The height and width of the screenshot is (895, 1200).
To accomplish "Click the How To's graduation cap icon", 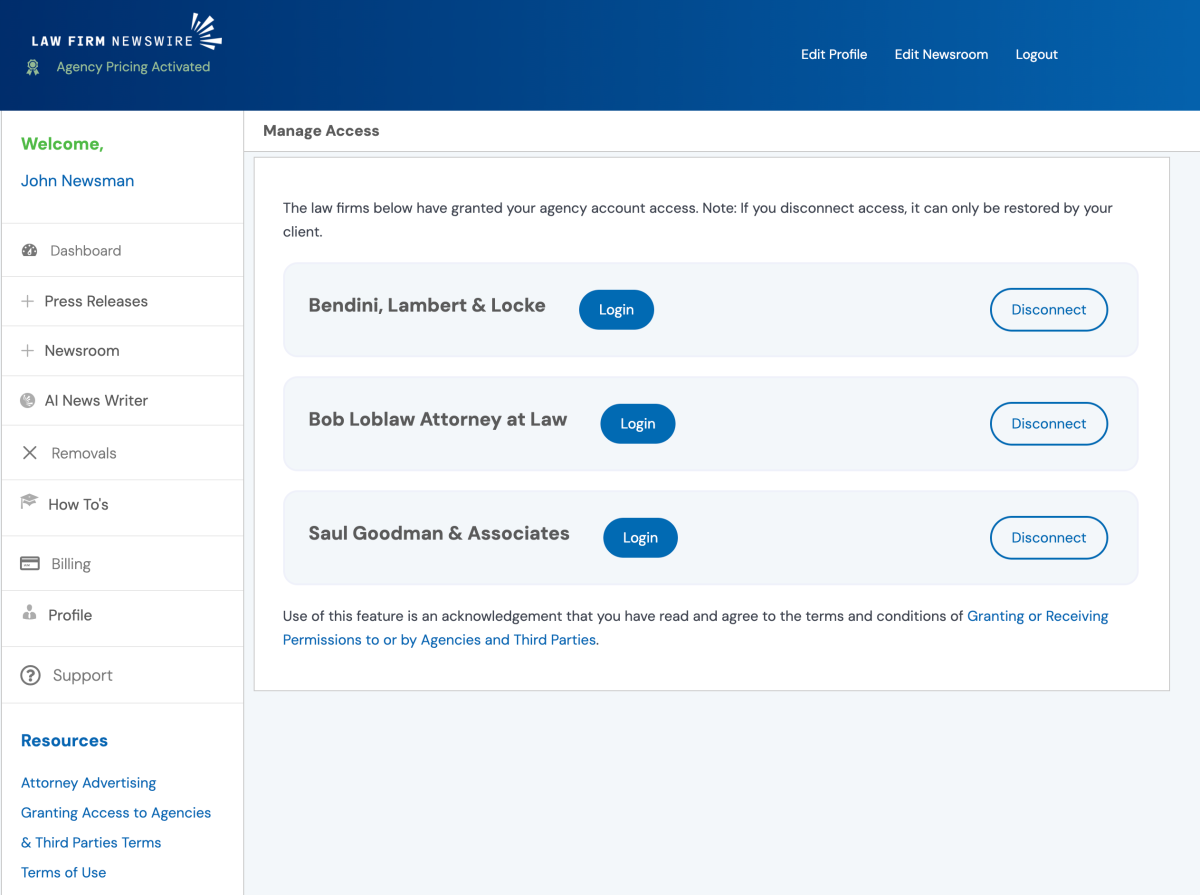I will point(29,503).
